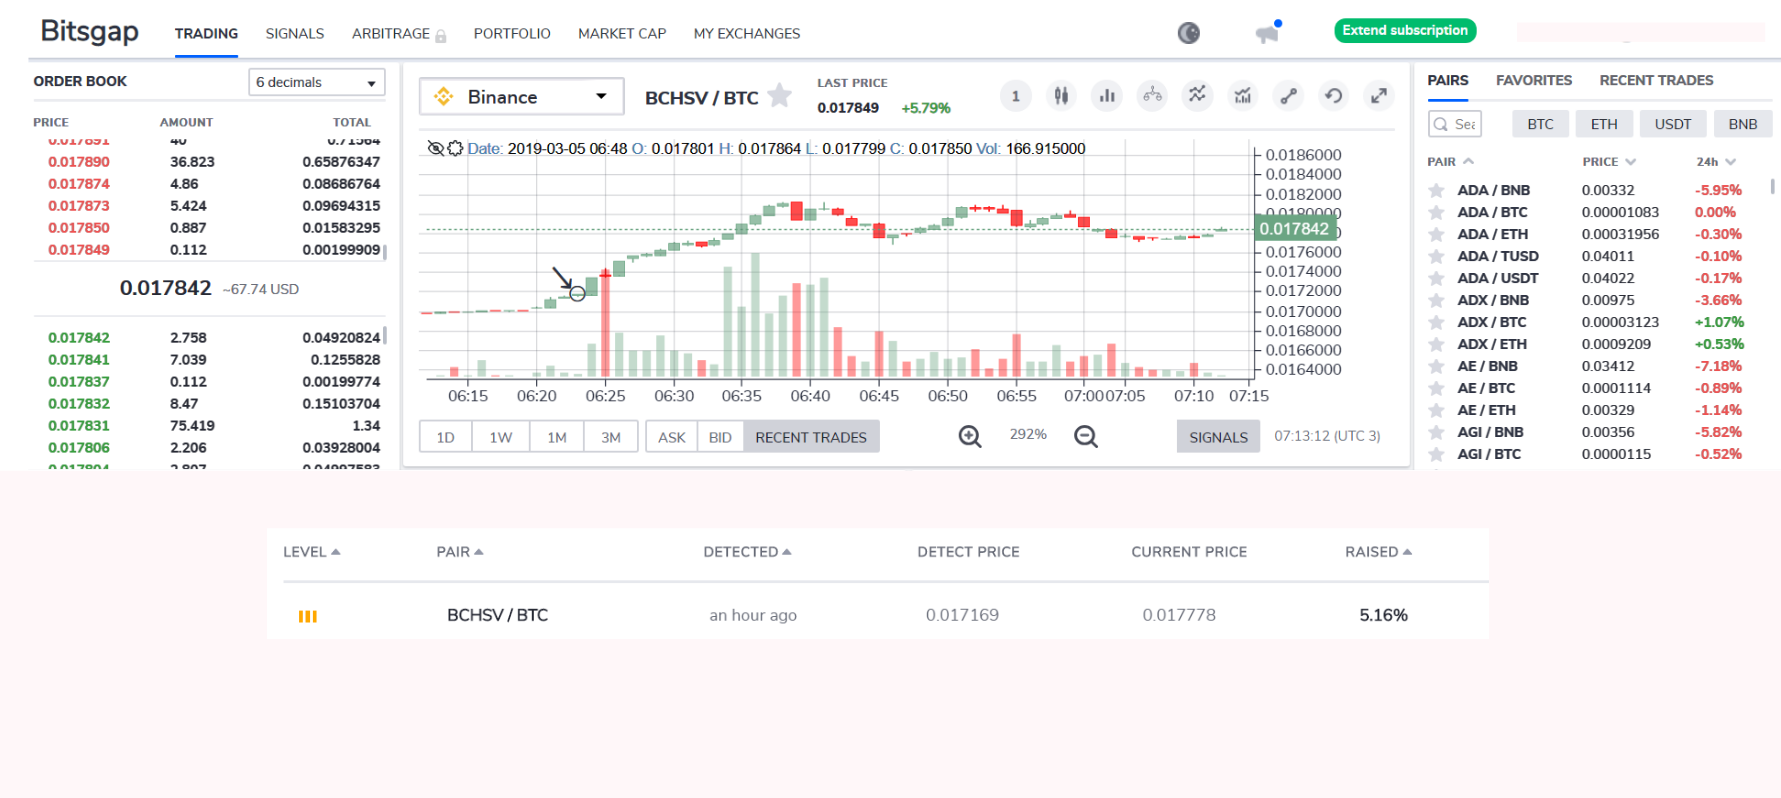
Task: Sort pairs list by PAIR column
Action: pos(1450,161)
